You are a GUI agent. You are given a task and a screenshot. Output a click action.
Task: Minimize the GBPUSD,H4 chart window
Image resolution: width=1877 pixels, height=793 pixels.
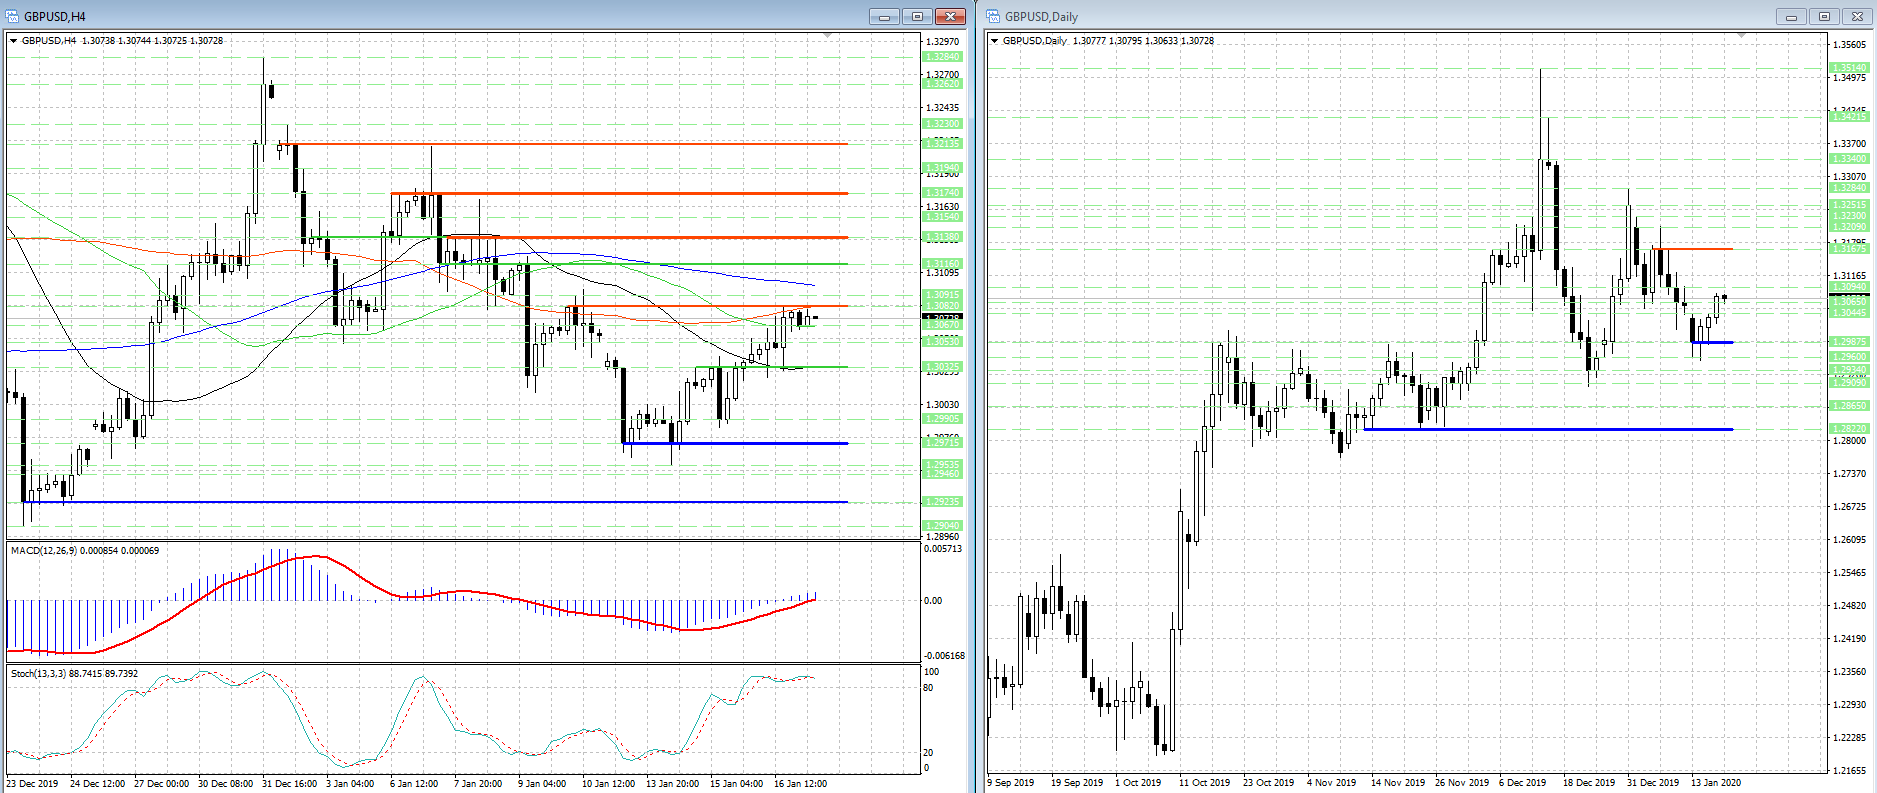884,16
